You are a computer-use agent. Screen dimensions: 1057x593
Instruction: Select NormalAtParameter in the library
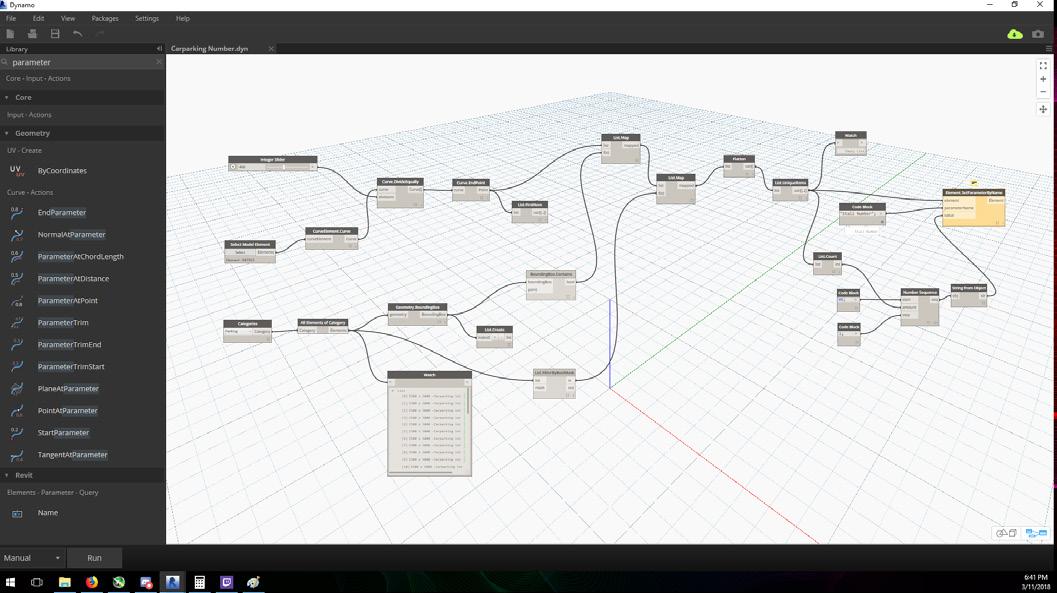coord(71,235)
